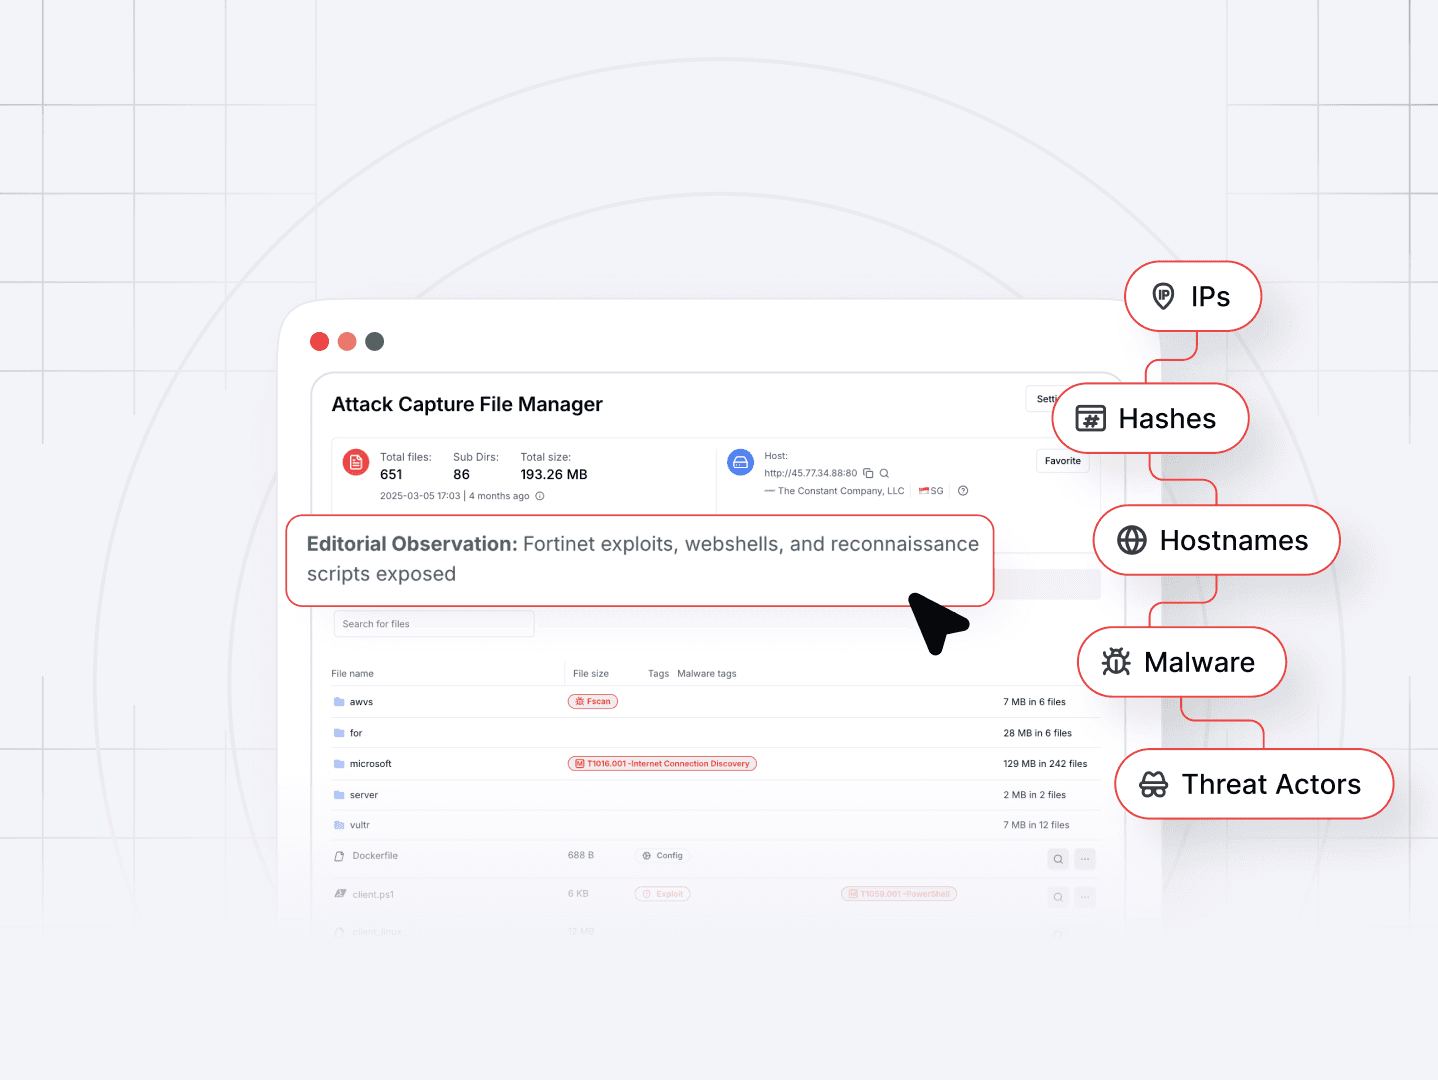This screenshot has width=1438, height=1080.
Task: Click '2 MB in 2 files' text
Action: click(x=1034, y=795)
